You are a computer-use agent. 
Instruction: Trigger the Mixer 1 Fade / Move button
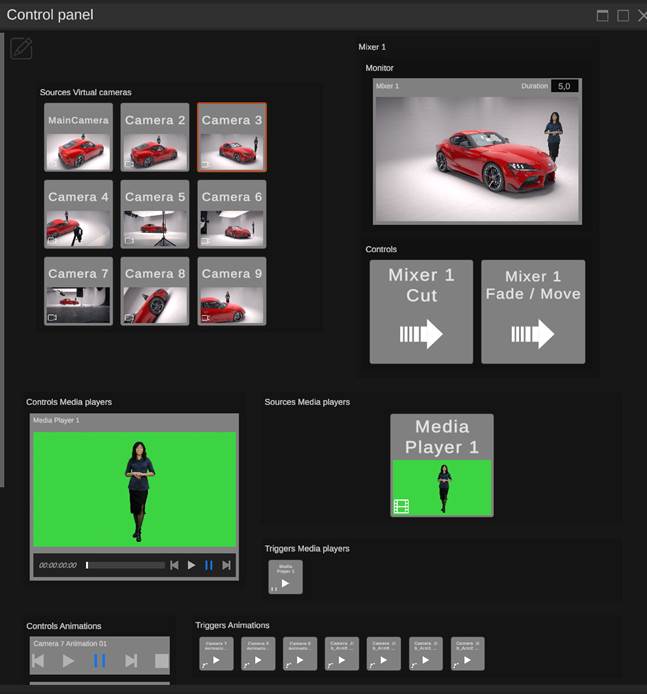click(533, 312)
